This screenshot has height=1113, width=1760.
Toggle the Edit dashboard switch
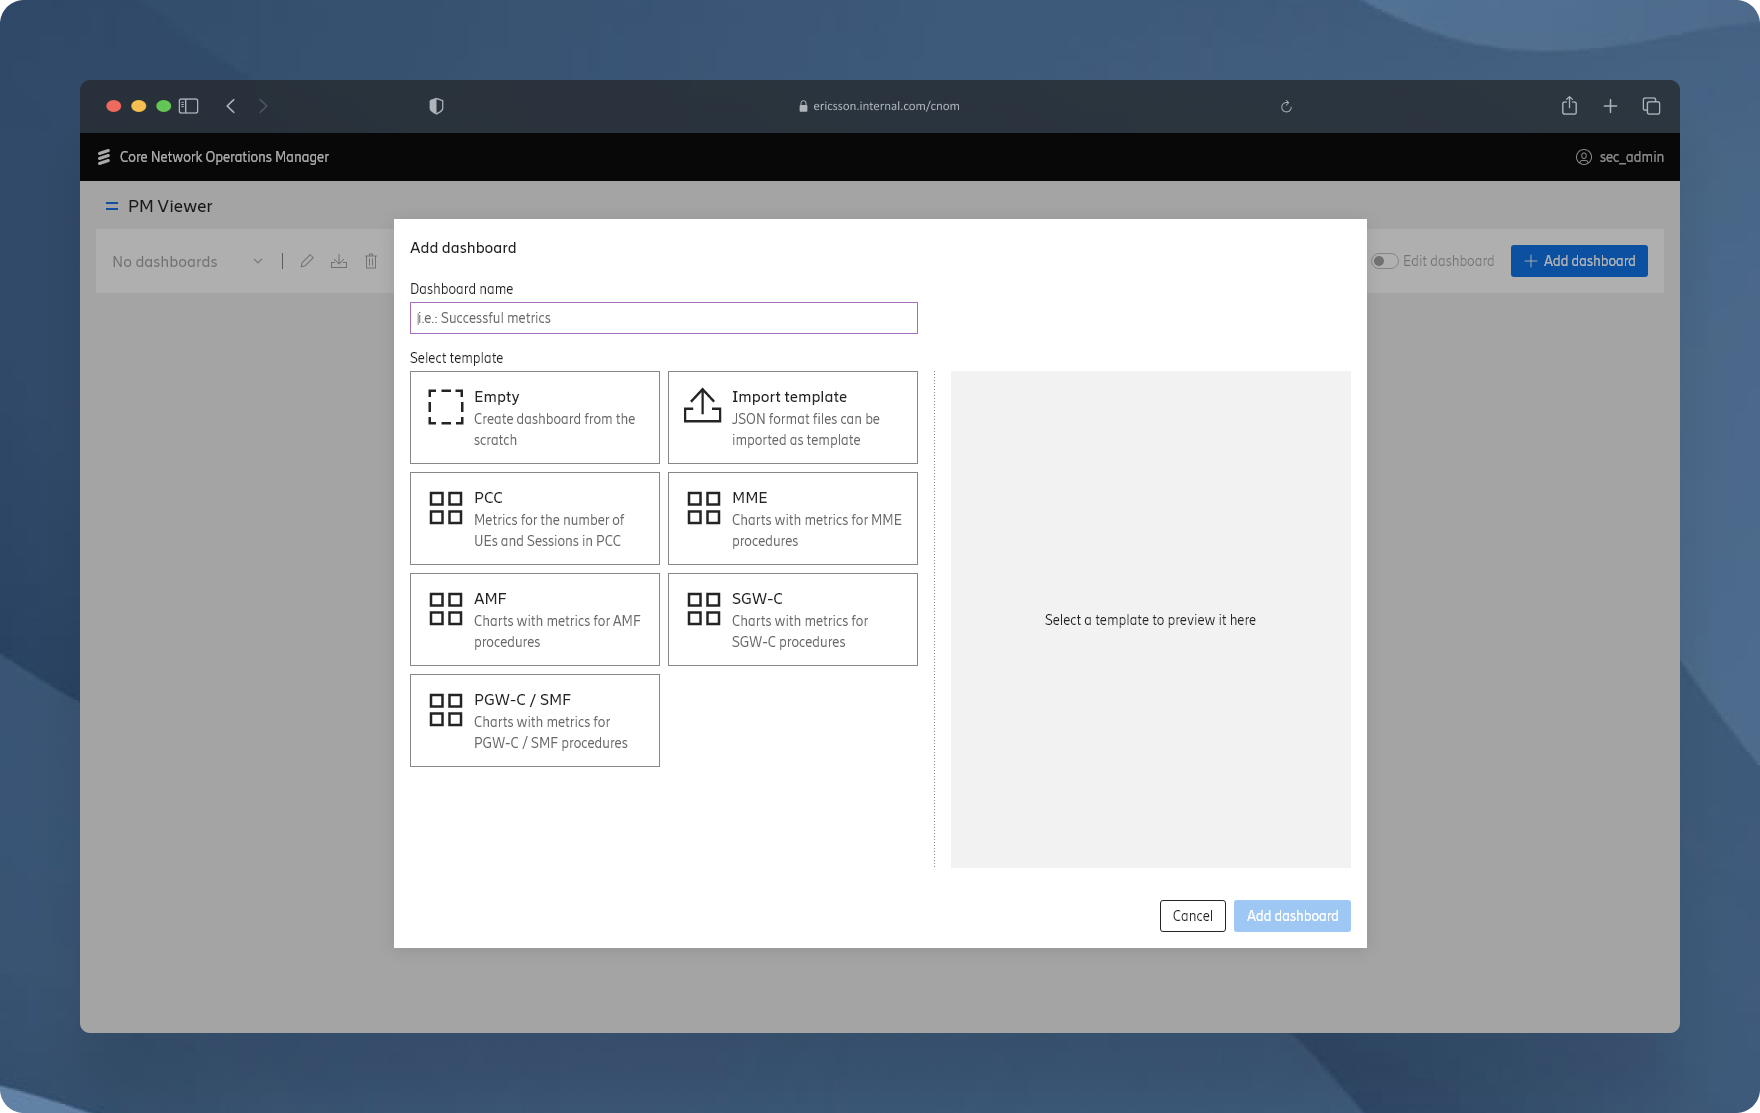tap(1384, 261)
